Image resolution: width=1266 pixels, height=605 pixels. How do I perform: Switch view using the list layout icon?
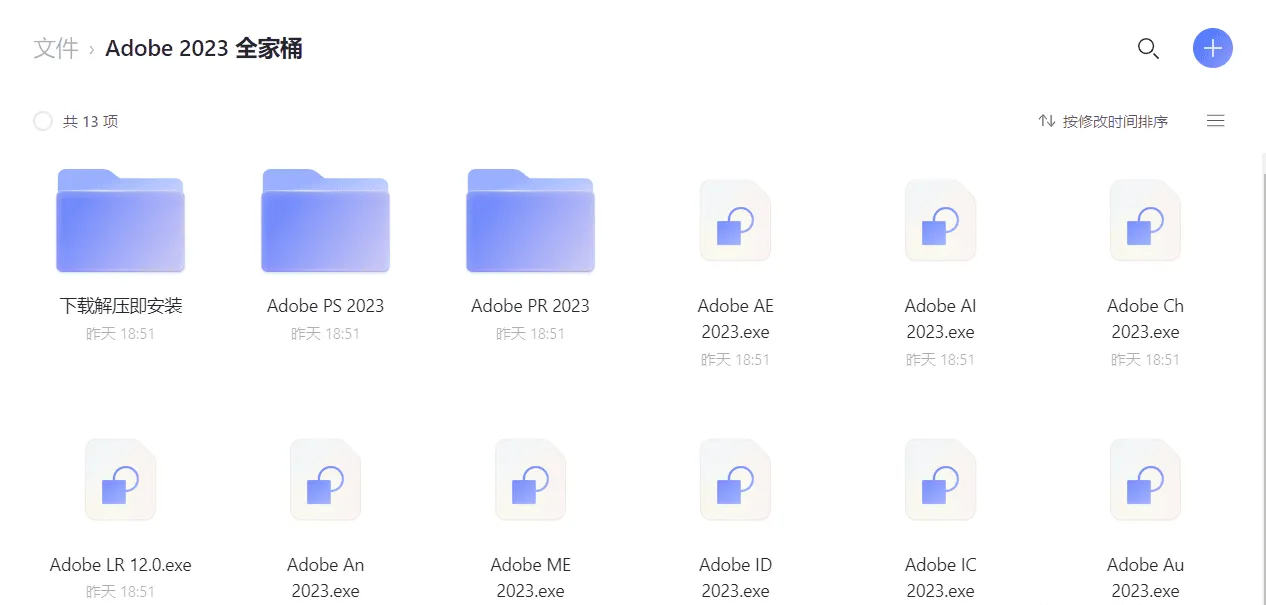[1215, 121]
